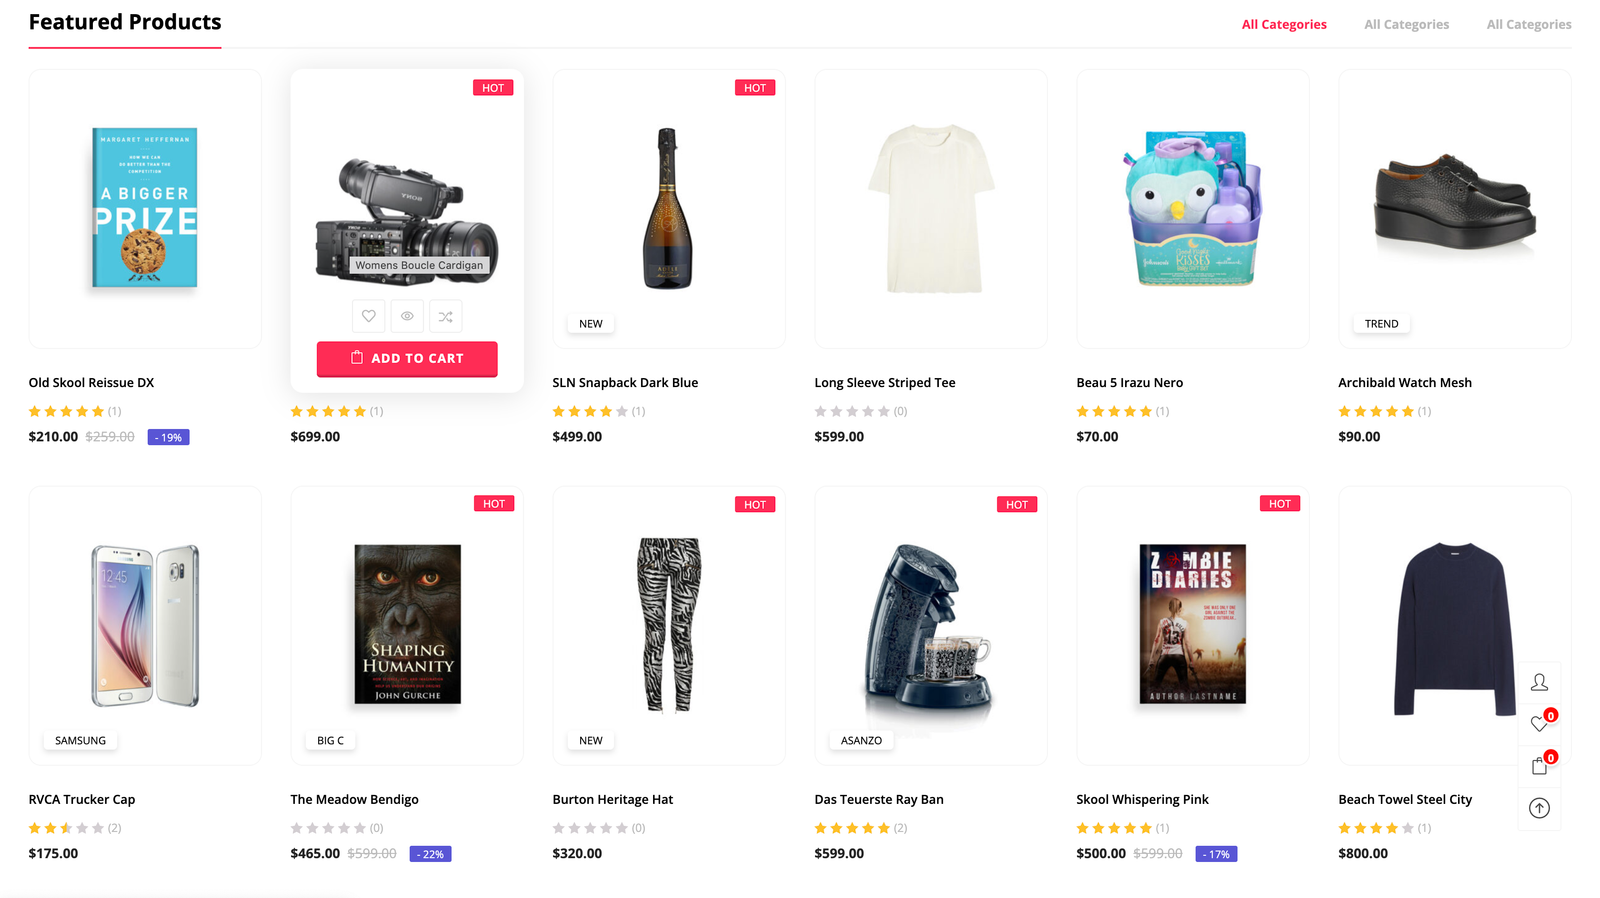The width and height of the screenshot is (1600, 898).
Task: Click the active red All Categories tab
Action: [1284, 24]
